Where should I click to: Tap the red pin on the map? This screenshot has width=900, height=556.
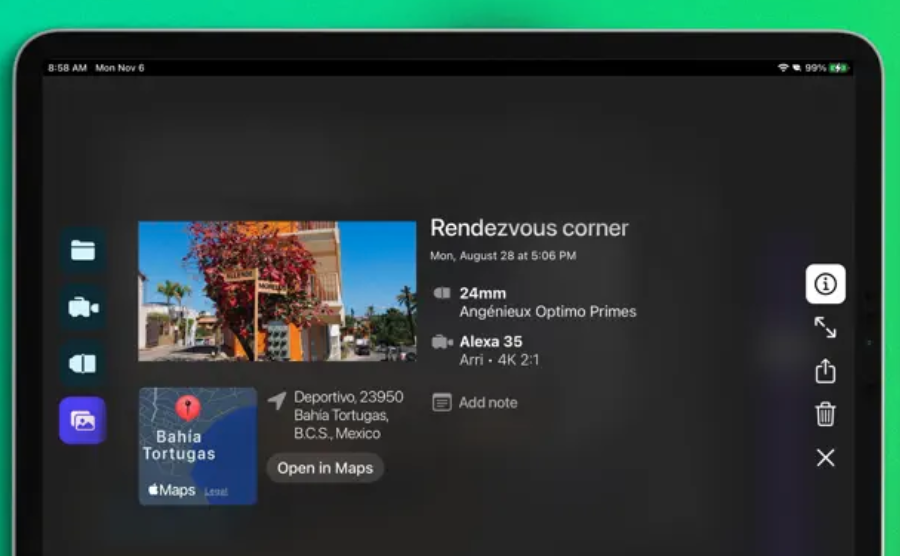click(188, 407)
